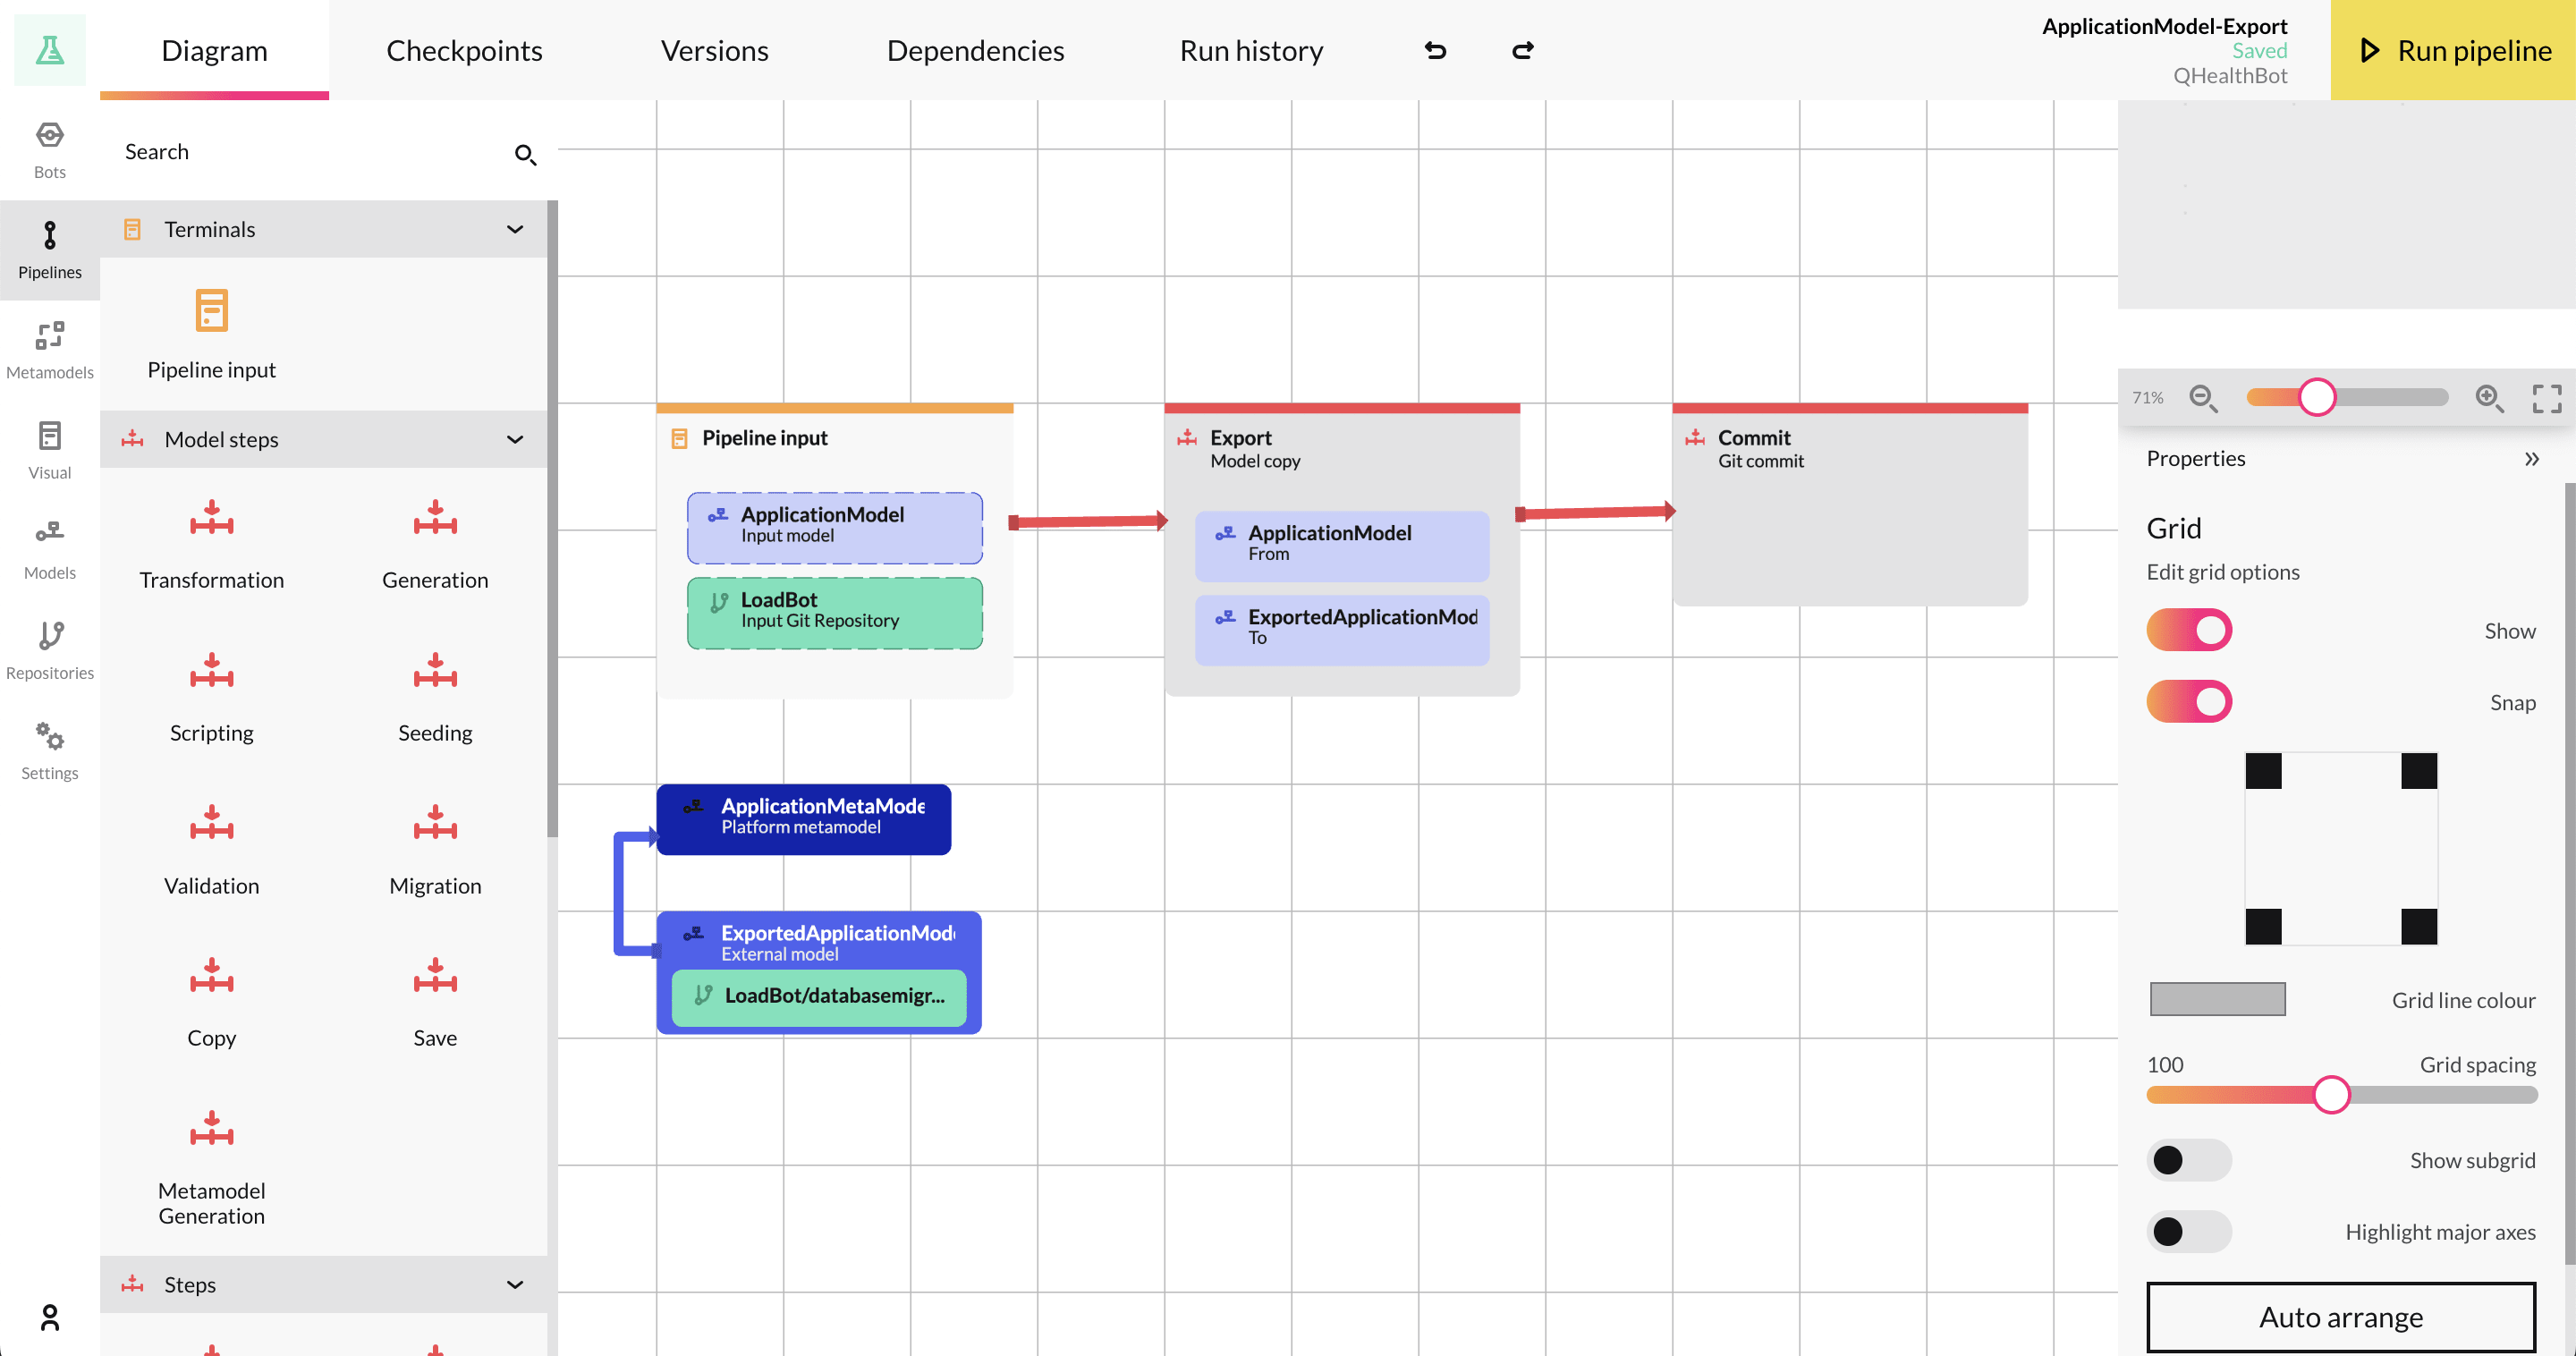Expand the Steps section
Screen dimensions: 2576x1356
(x=515, y=1284)
